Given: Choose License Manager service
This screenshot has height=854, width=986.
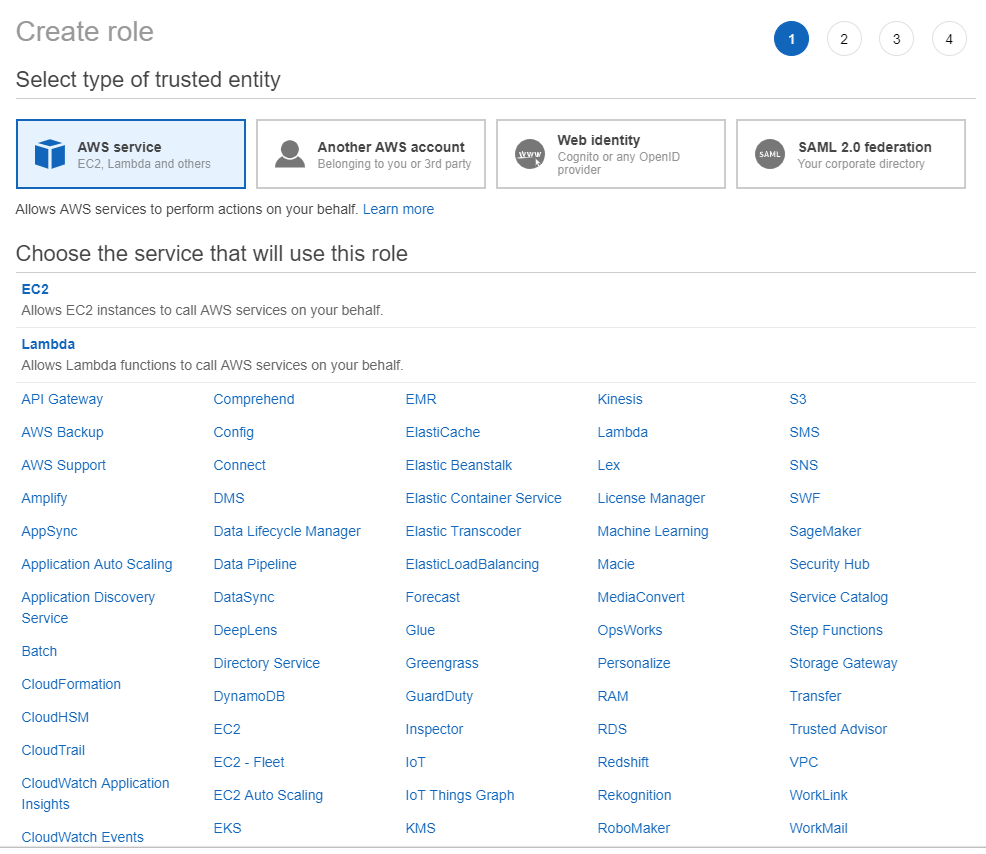Looking at the screenshot, I should click(x=651, y=499).
